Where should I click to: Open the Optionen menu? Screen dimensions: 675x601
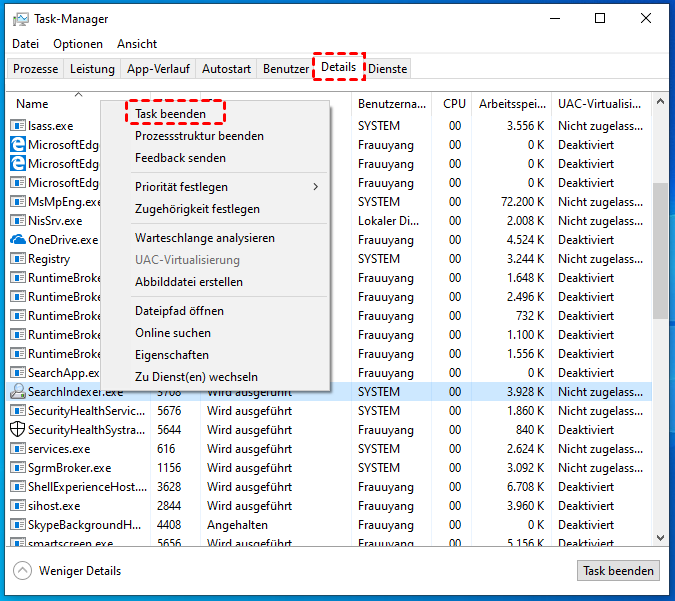tap(78, 44)
